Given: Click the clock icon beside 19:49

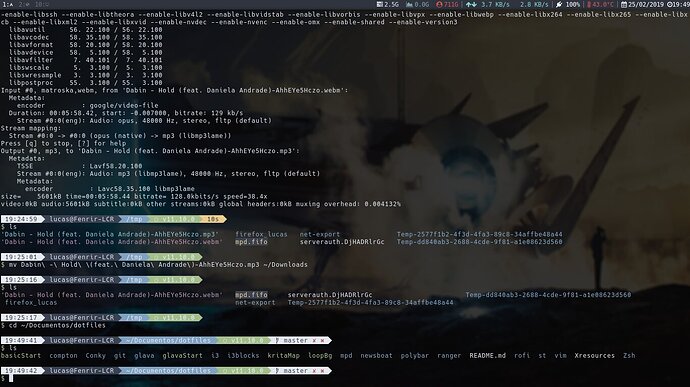Looking at the screenshot, I should coord(669,4).
